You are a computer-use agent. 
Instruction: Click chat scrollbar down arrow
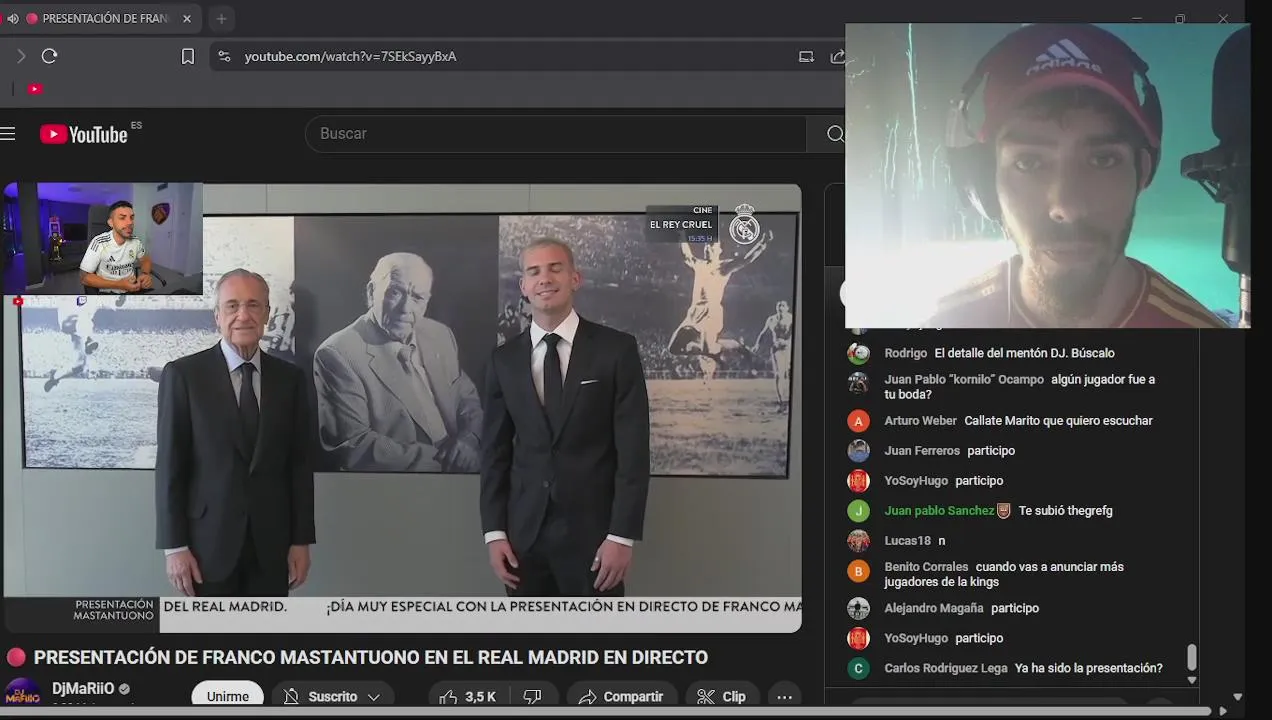pyautogui.click(x=1191, y=680)
